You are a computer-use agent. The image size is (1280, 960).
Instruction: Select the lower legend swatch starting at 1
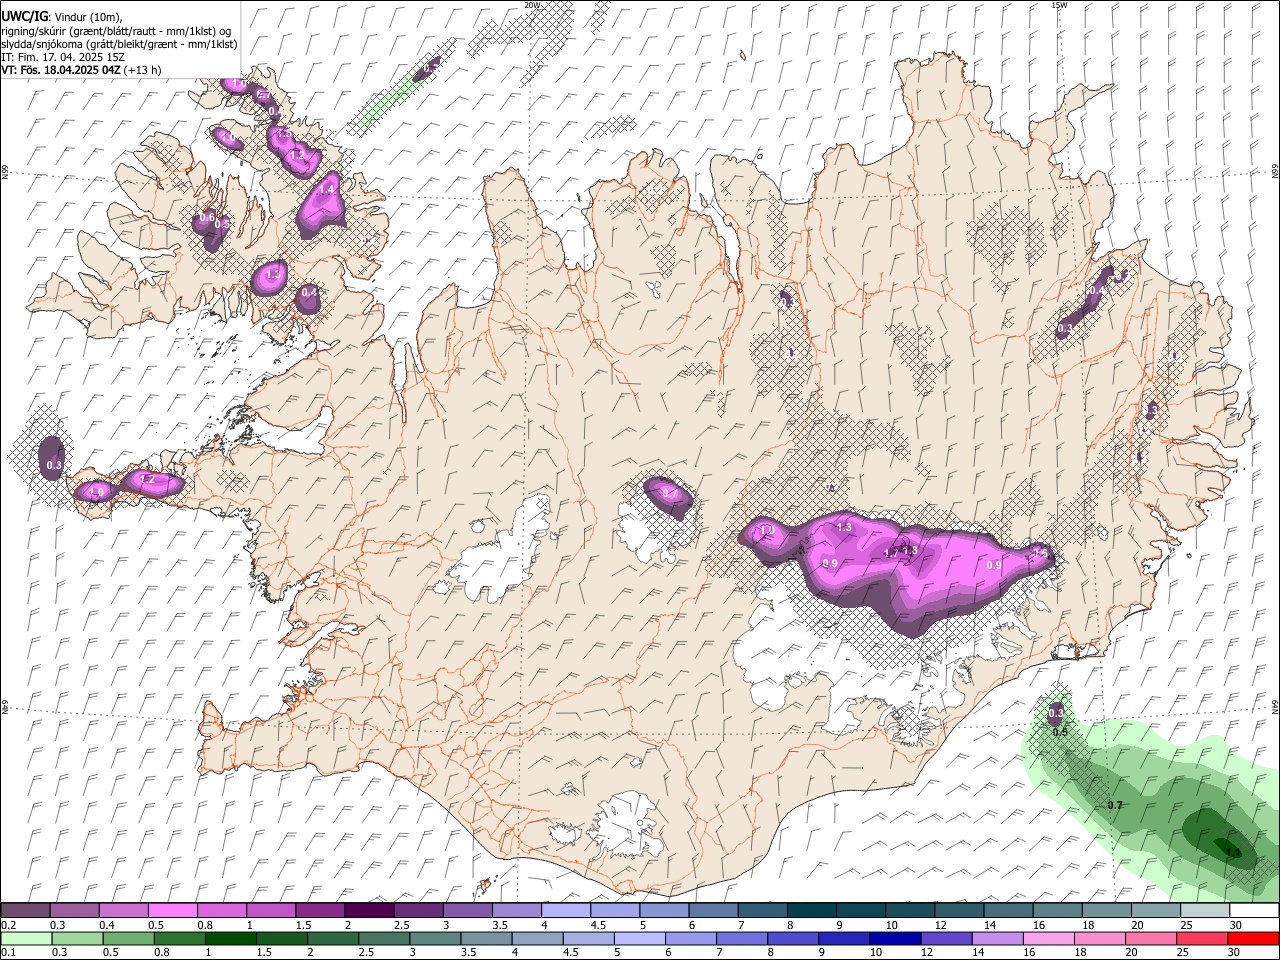pyautogui.click(x=231, y=938)
